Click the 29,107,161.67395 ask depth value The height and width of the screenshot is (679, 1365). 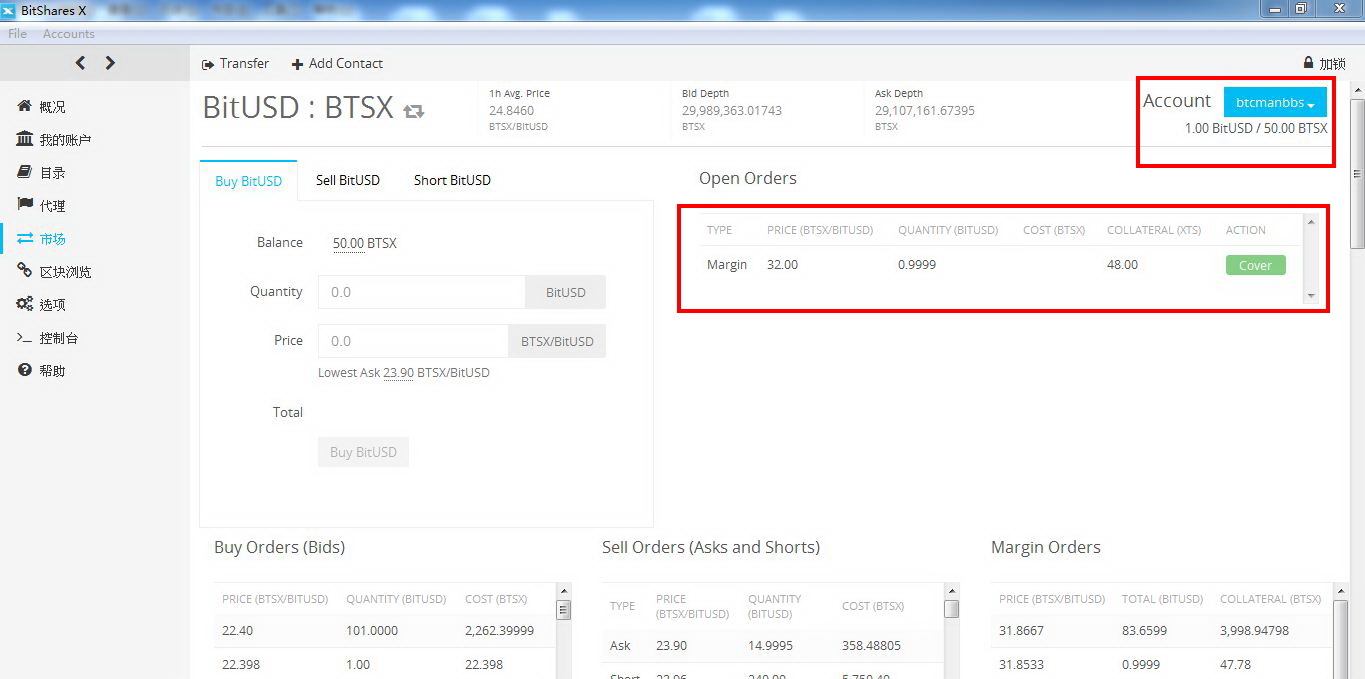tap(925, 111)
